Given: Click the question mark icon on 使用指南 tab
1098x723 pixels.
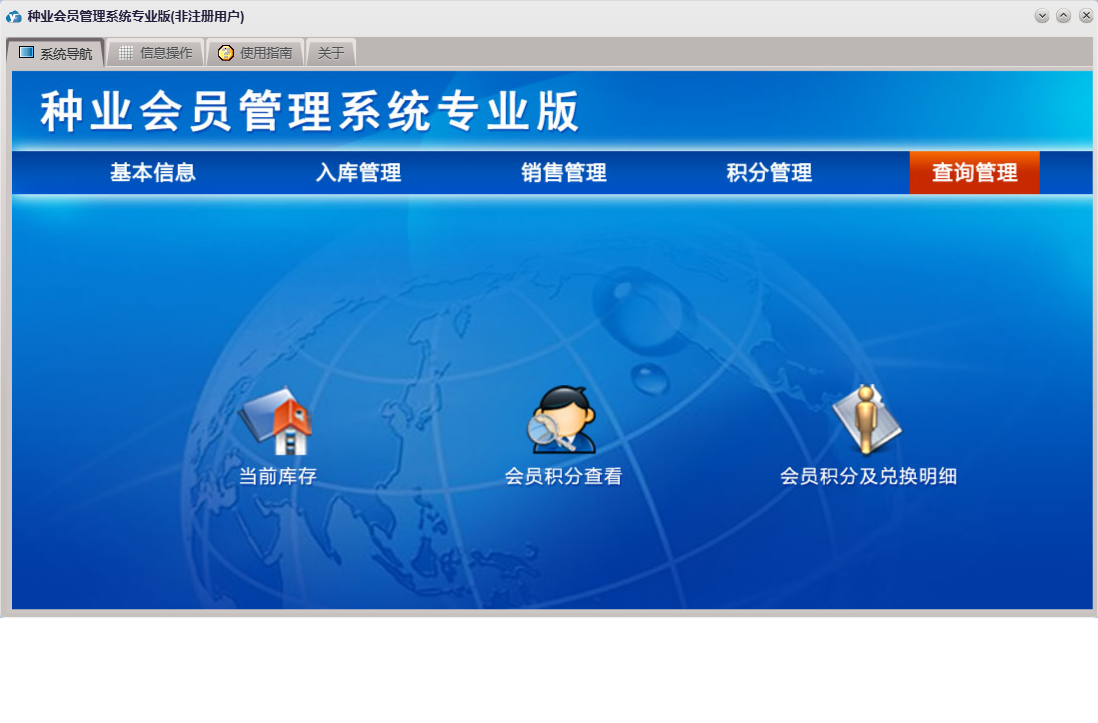Looking at the screenshot, I should [x=225, y=53].
